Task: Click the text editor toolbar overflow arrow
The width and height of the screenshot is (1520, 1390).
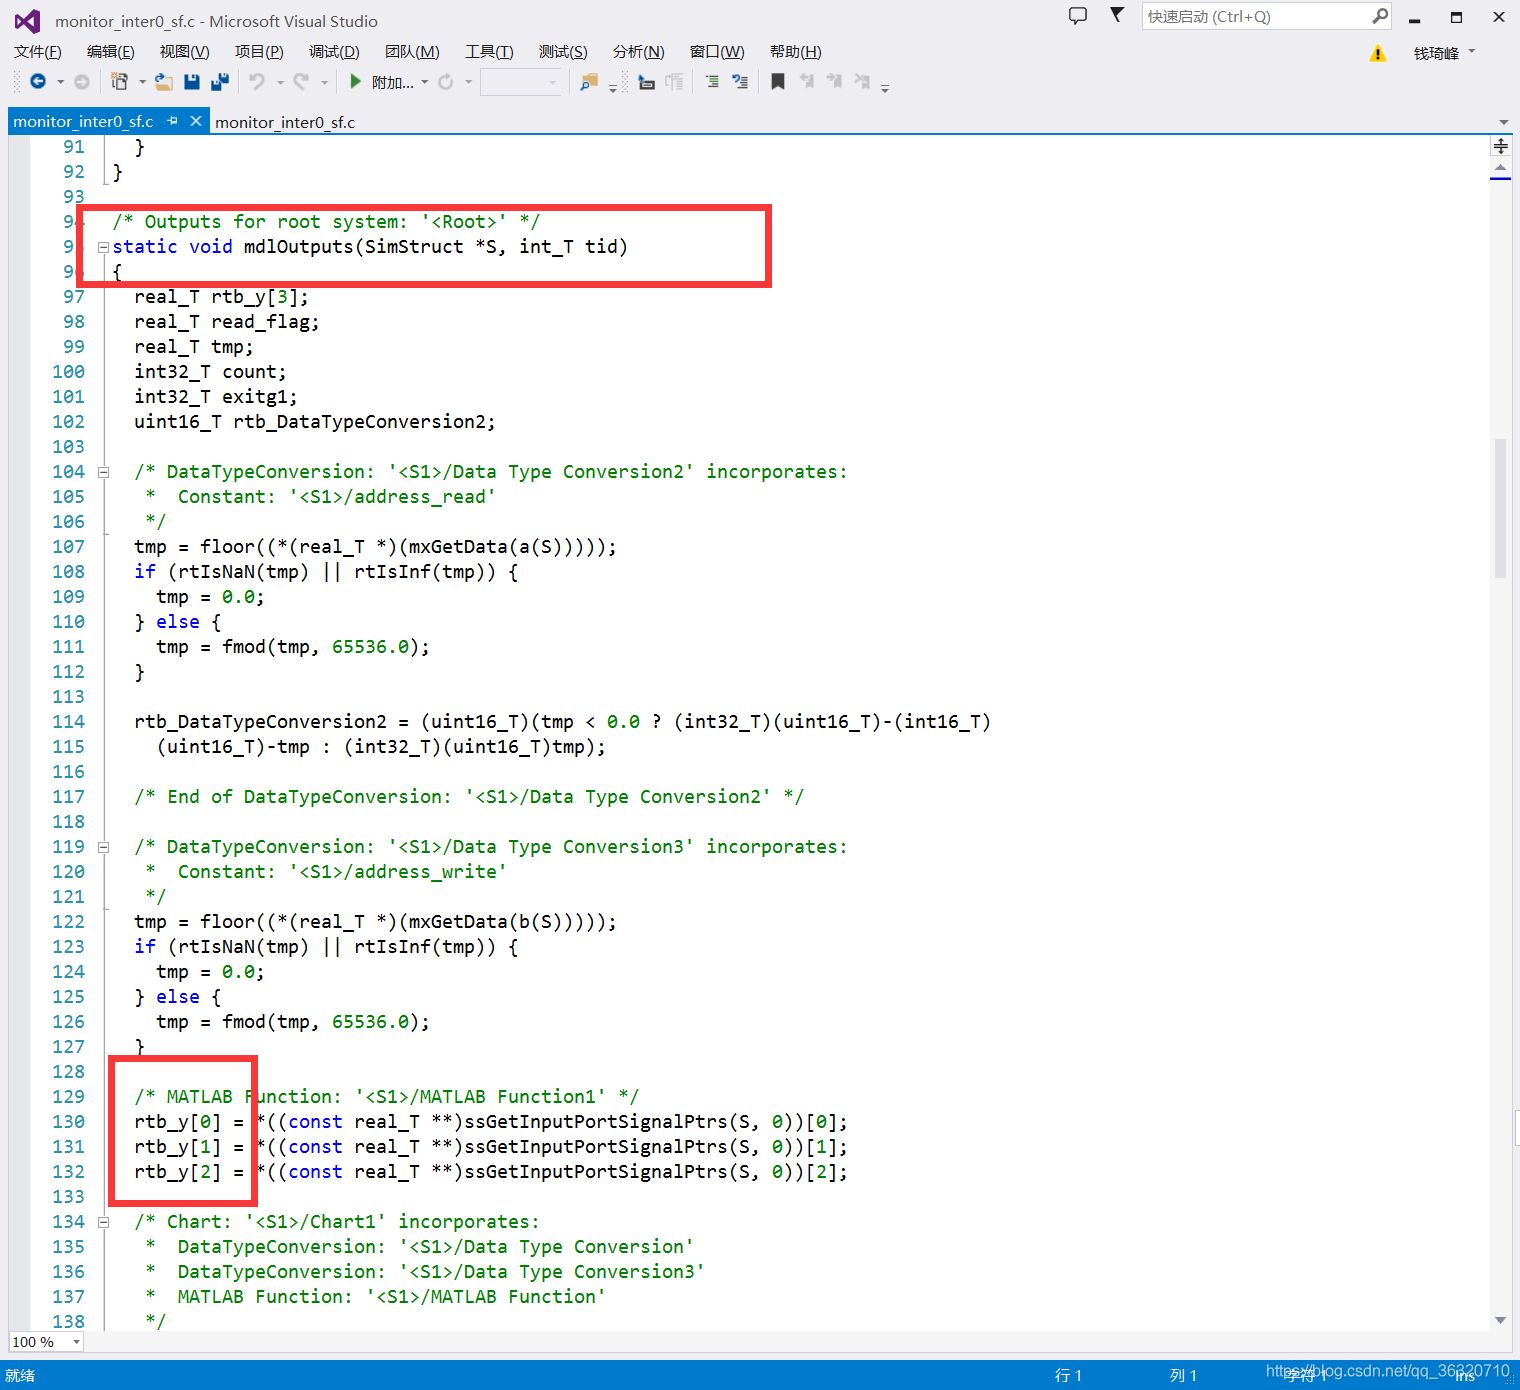Action: click(885, 88)
